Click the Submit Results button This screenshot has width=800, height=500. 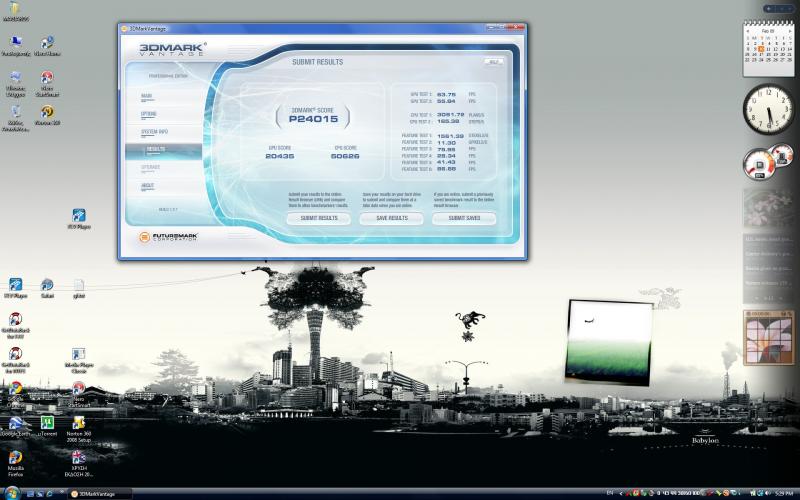(318, 218)
